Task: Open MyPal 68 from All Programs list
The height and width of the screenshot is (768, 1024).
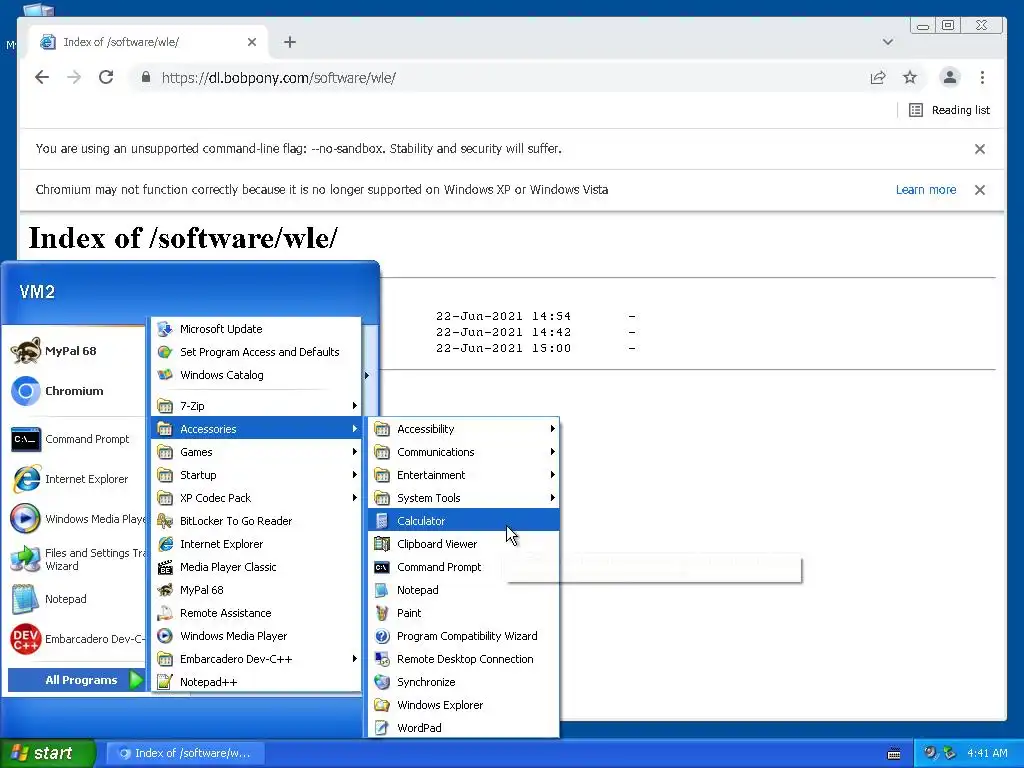Action: coord(256,590)
